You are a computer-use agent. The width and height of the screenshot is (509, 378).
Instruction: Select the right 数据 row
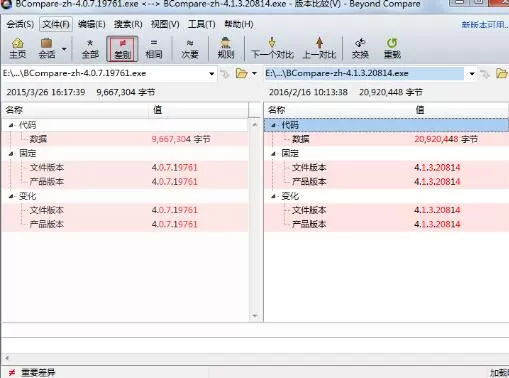[x=387, y=139]
